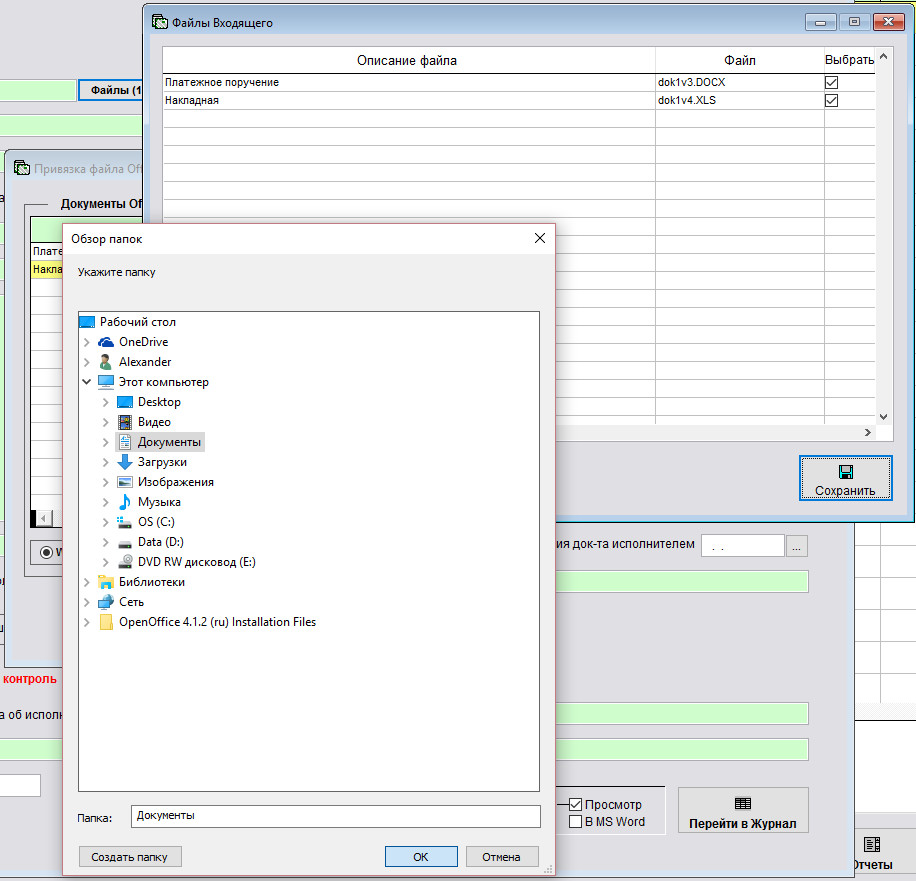Viewport: 916px width, 881px height.
Task: Select DVD RW дисковод (E:) in tree
Action: click(x=197, y=562)
